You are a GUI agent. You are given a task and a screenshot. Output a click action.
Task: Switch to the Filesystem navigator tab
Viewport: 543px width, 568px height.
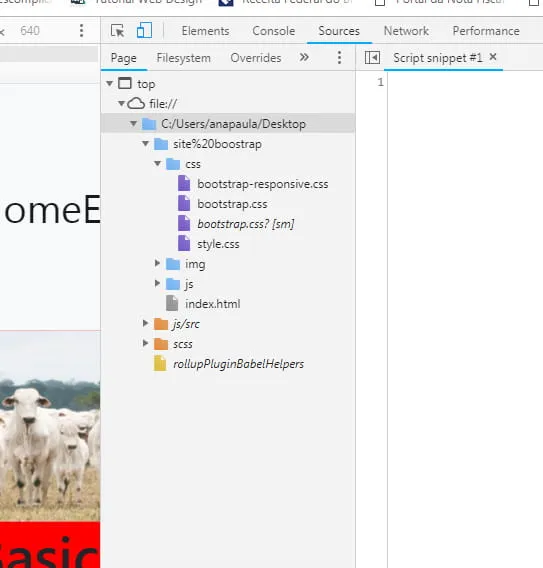[x=183, y=58]
